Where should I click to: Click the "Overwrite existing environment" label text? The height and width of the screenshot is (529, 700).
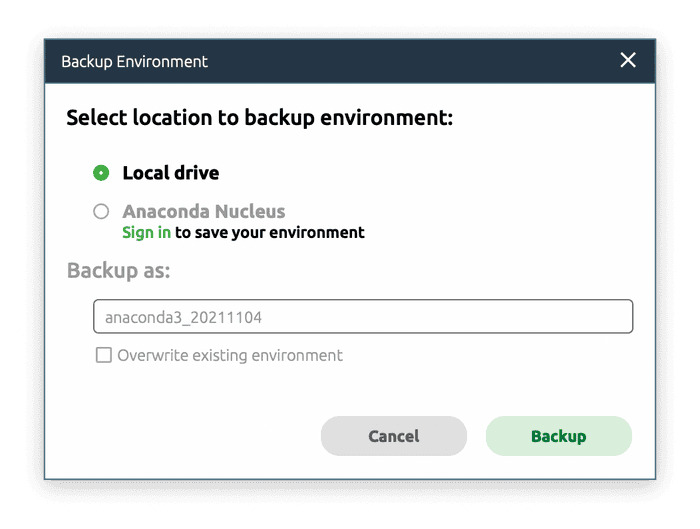[x=230, y=355]
